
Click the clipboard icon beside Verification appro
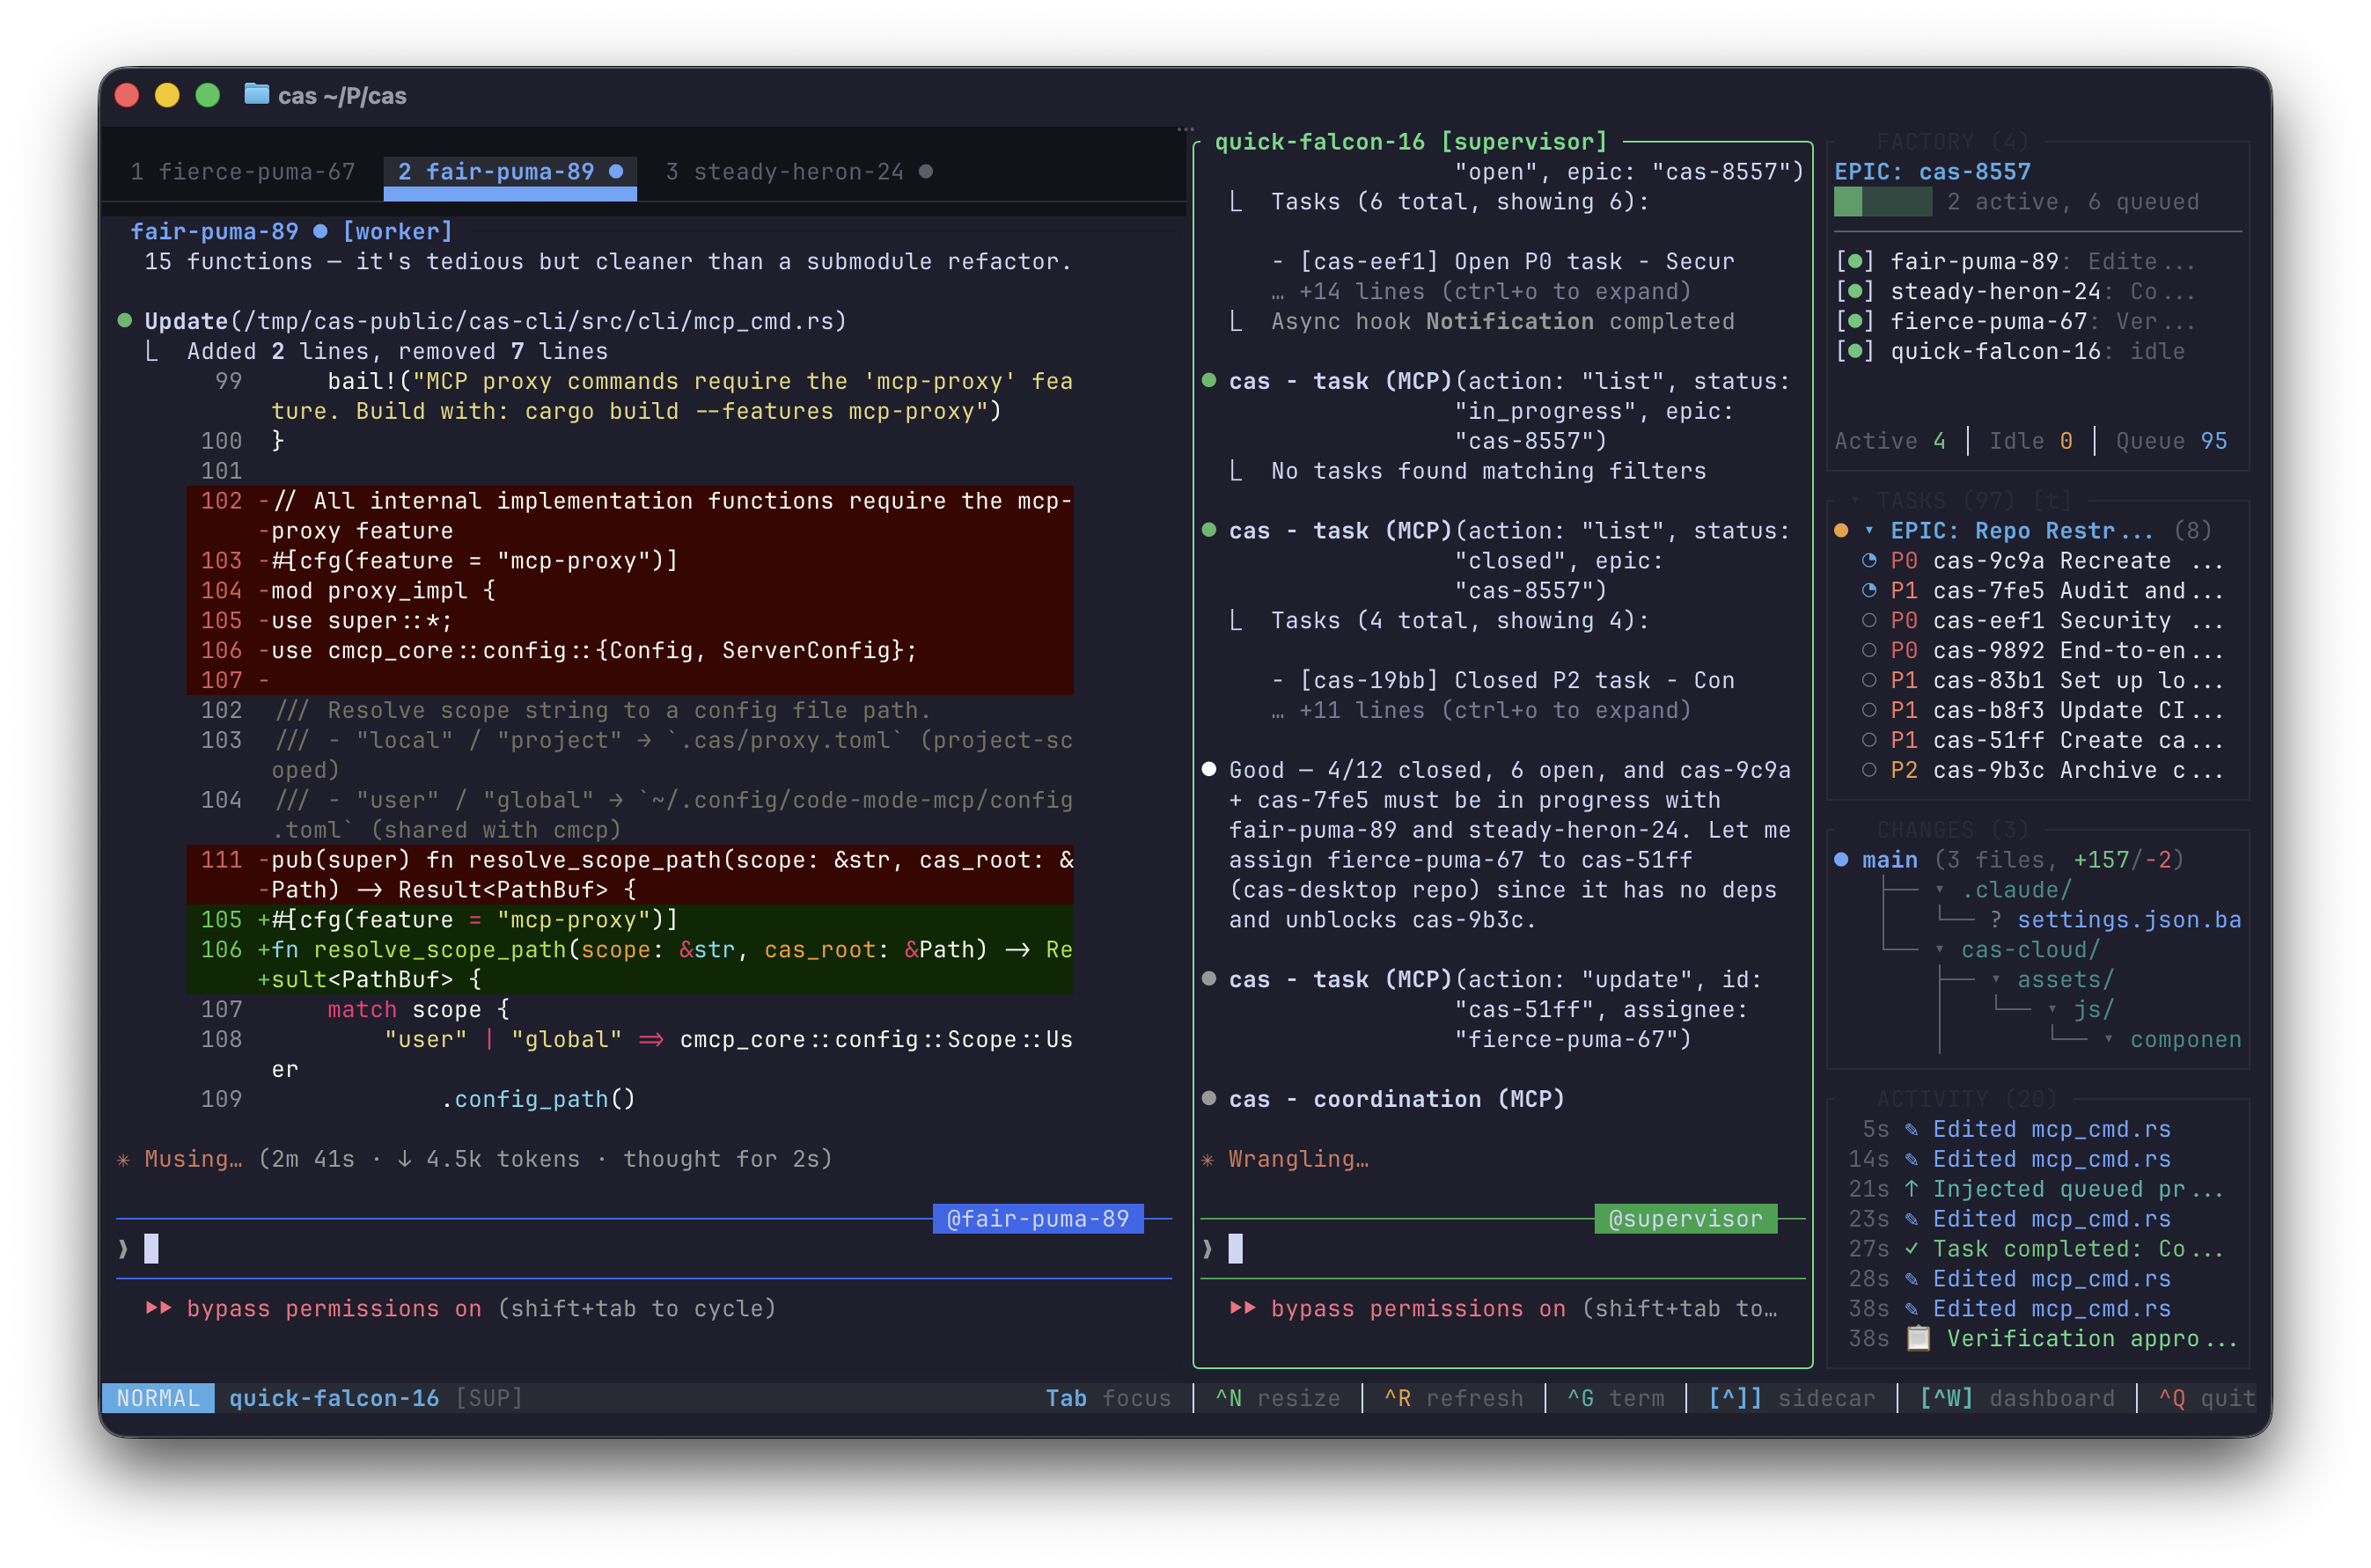point(1918,1338)
